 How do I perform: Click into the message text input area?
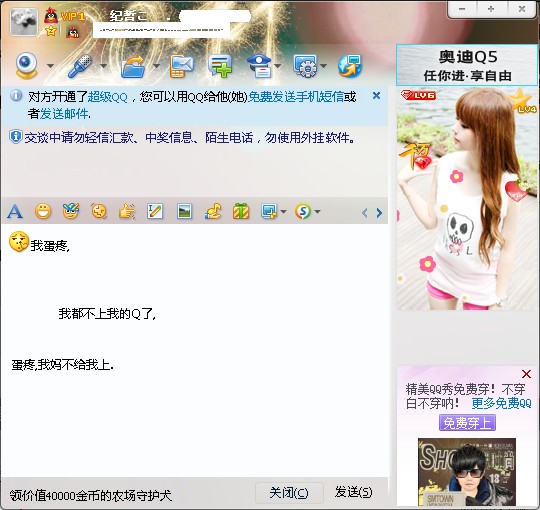[x=195, y=350]
